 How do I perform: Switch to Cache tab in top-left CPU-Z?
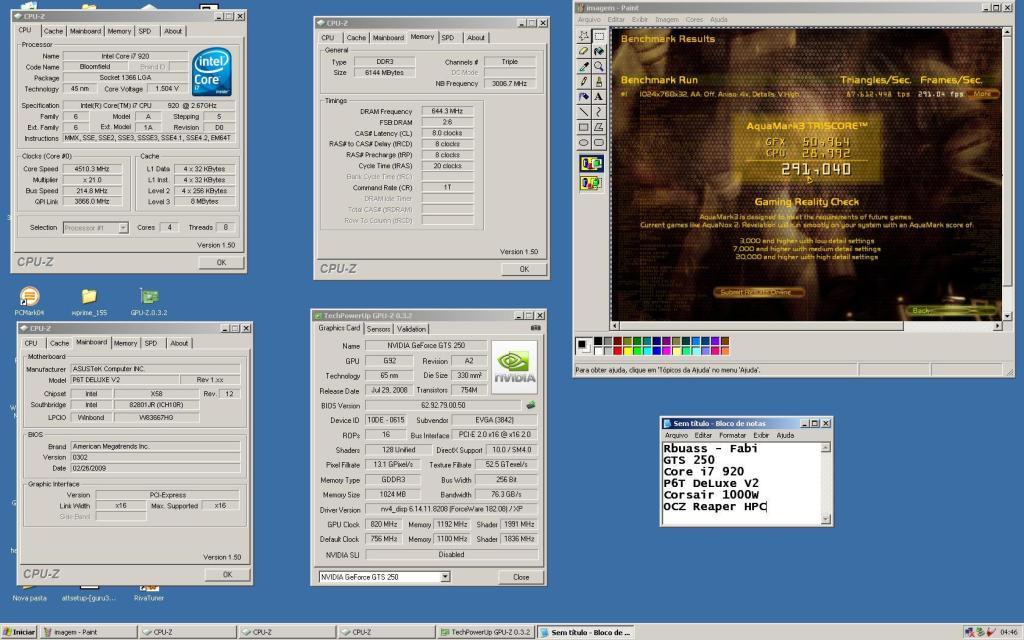pos(53,31)
